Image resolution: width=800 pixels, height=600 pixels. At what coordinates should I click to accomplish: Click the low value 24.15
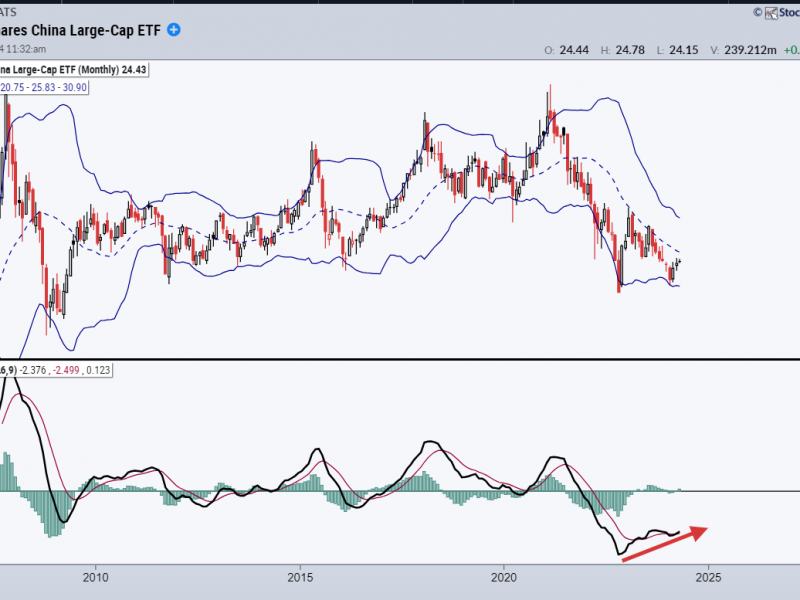click(684, 50)
